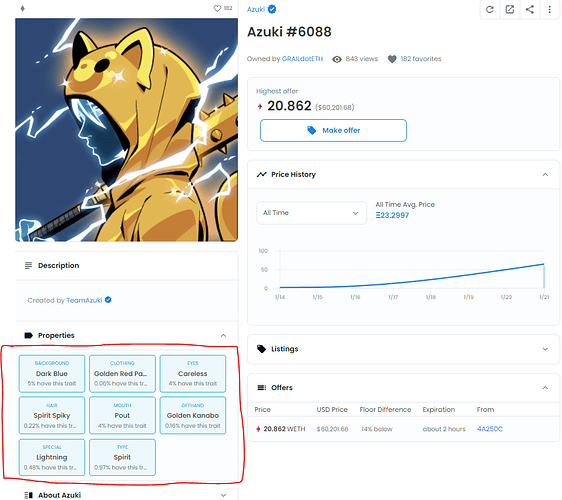Open the three-dot more options menu

pos(549,10)
